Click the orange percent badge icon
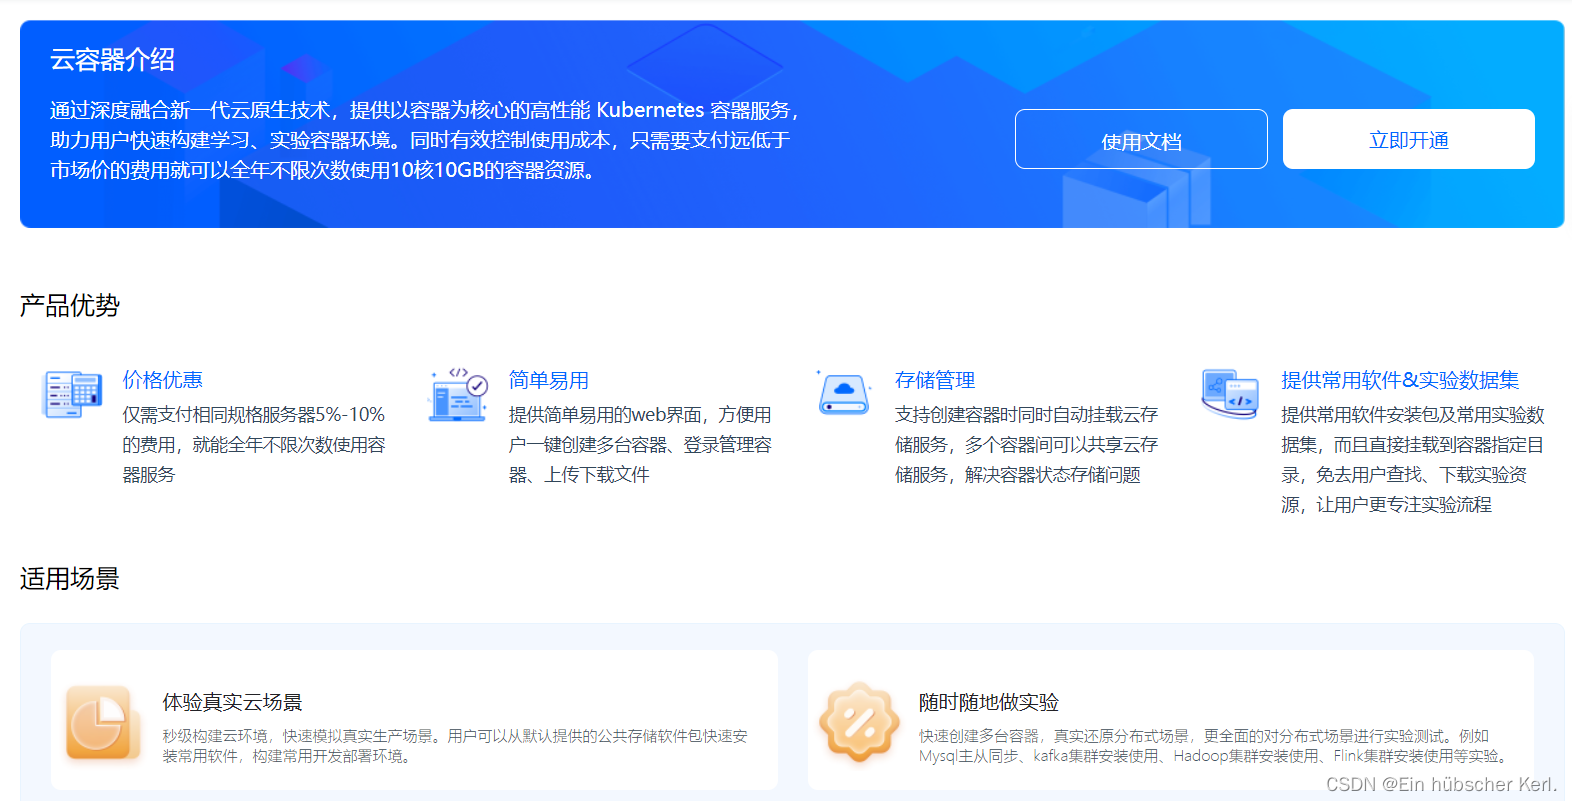Image resolution: width=1572 pixels, height=801 pixels. point(859,722)
